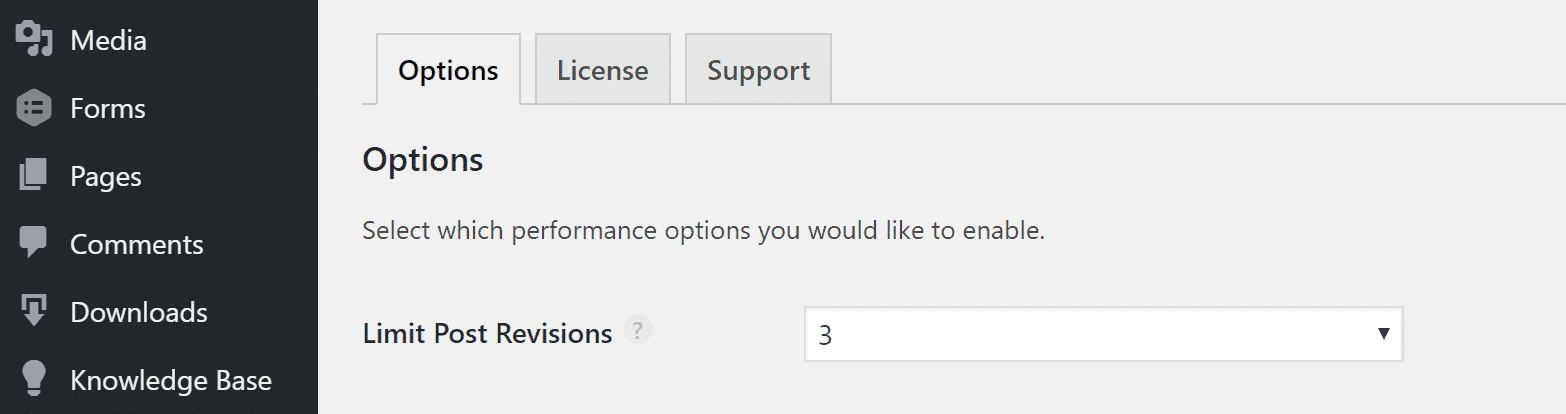Switch to the Options tab
The height and width of the screenshot is (414, 1566).
pos(448,71)
